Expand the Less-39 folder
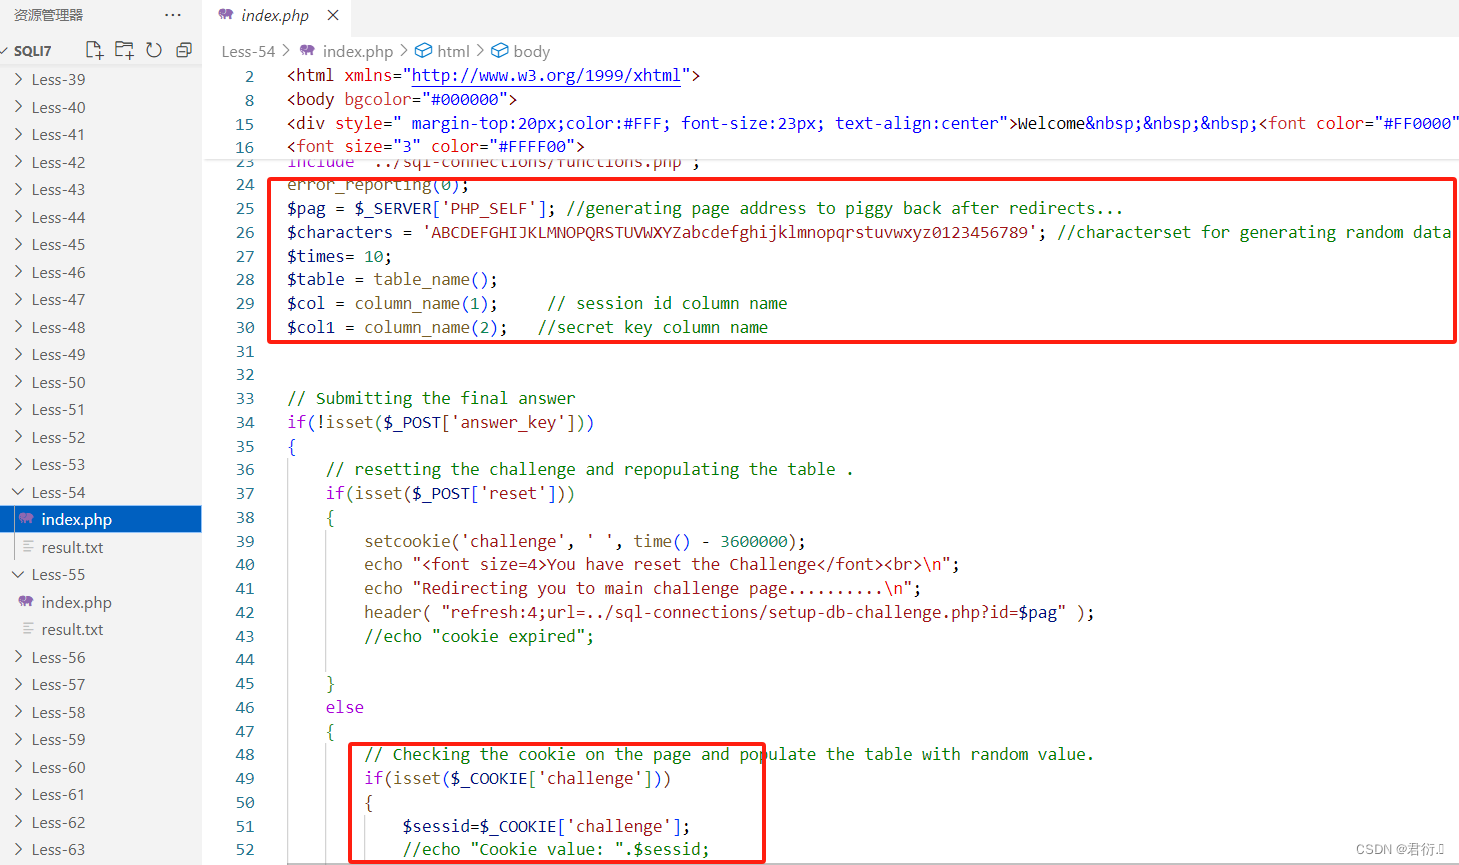Viewport: 1459px width, 865px height. tap(18, 79)
